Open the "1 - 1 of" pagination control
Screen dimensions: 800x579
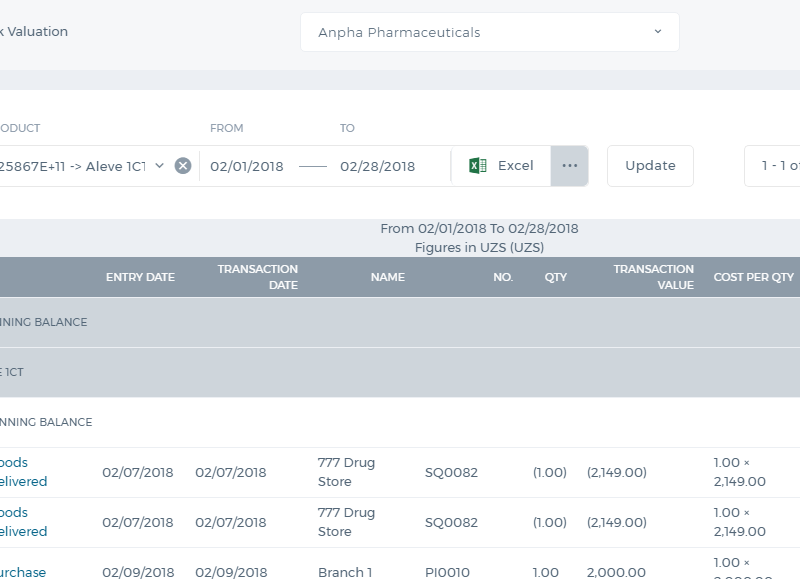[772, 166]
